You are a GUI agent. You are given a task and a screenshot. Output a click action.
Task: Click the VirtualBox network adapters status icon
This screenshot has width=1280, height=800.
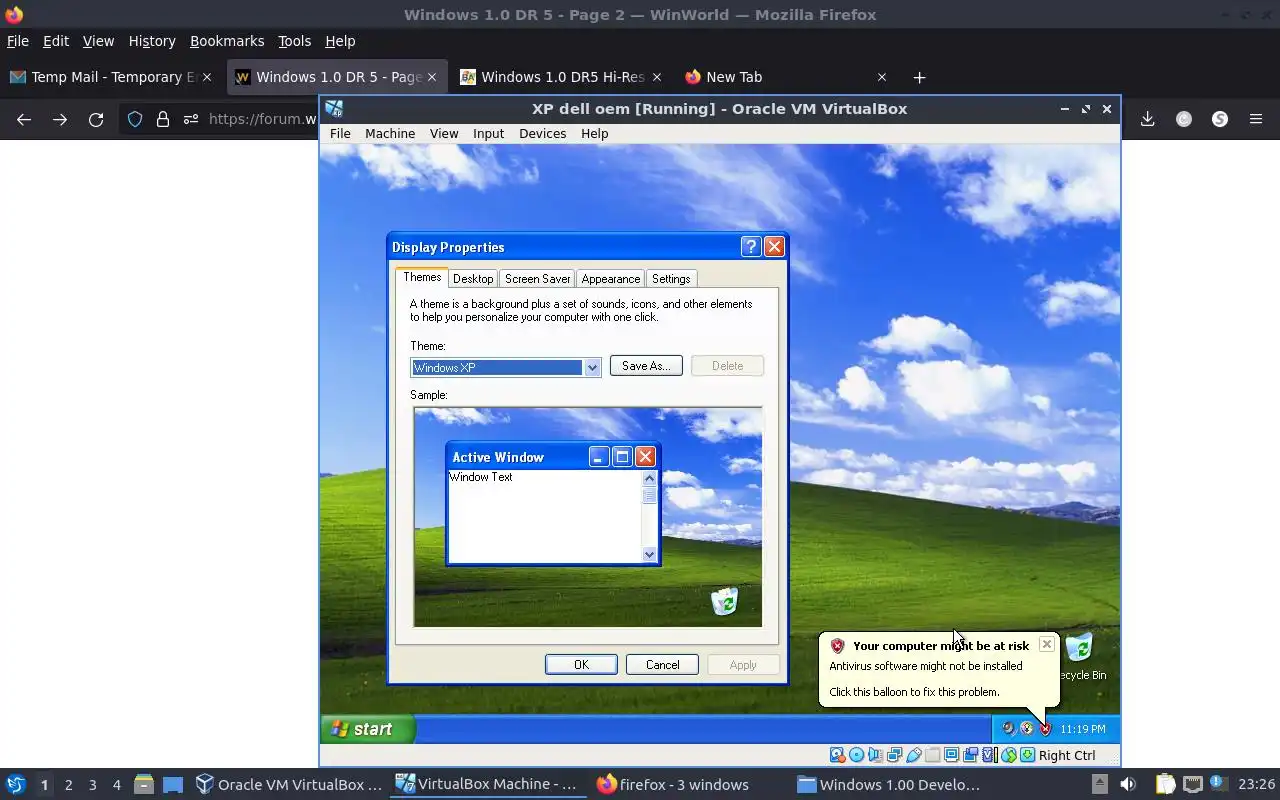[894, 755]
